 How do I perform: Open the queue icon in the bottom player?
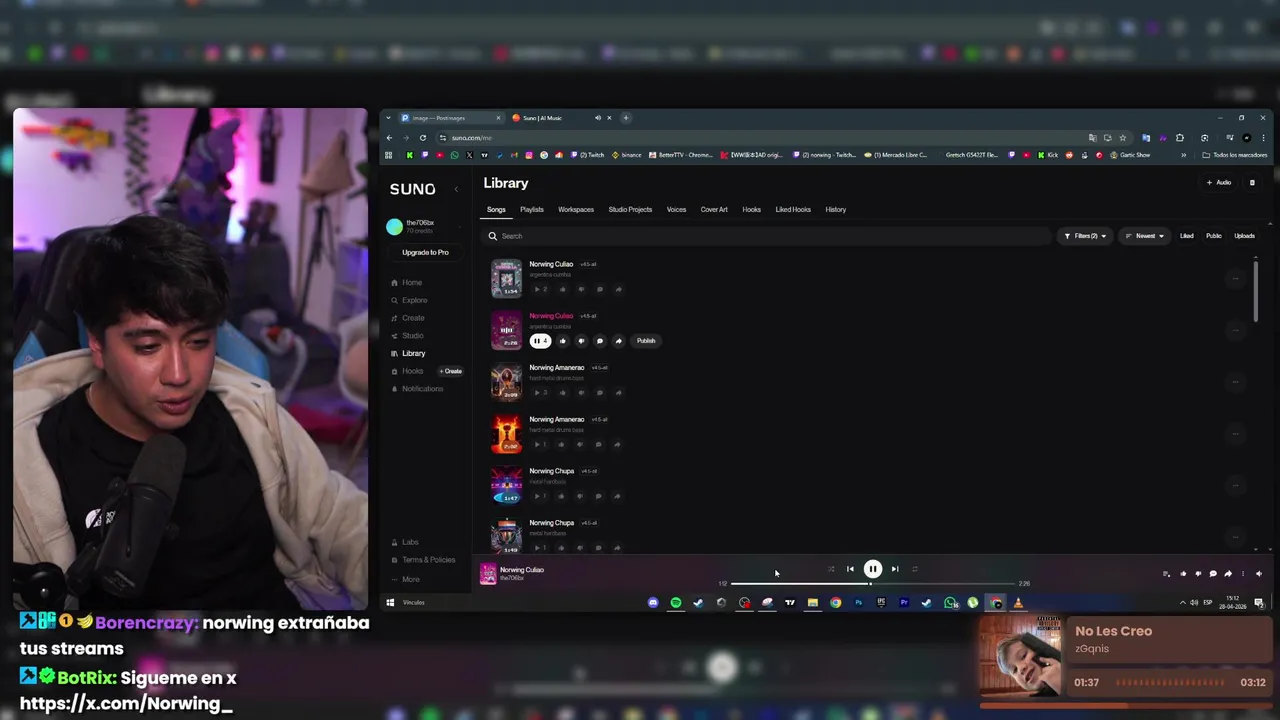[1166, 574]
